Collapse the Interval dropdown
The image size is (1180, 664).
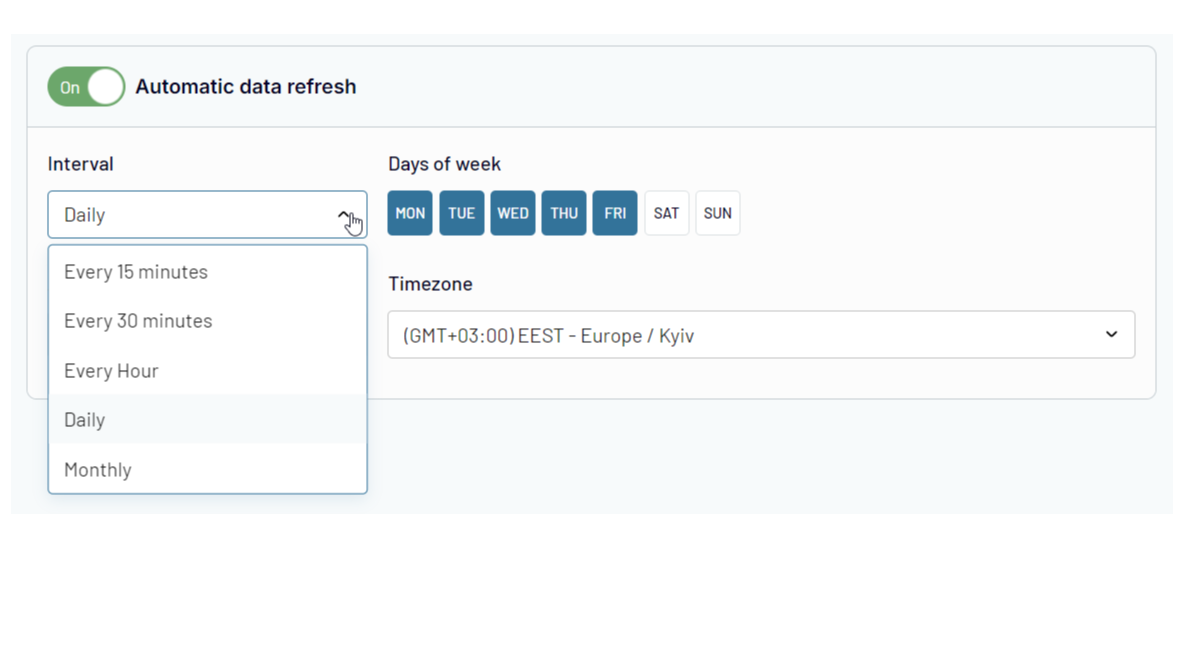coord(206,215)
